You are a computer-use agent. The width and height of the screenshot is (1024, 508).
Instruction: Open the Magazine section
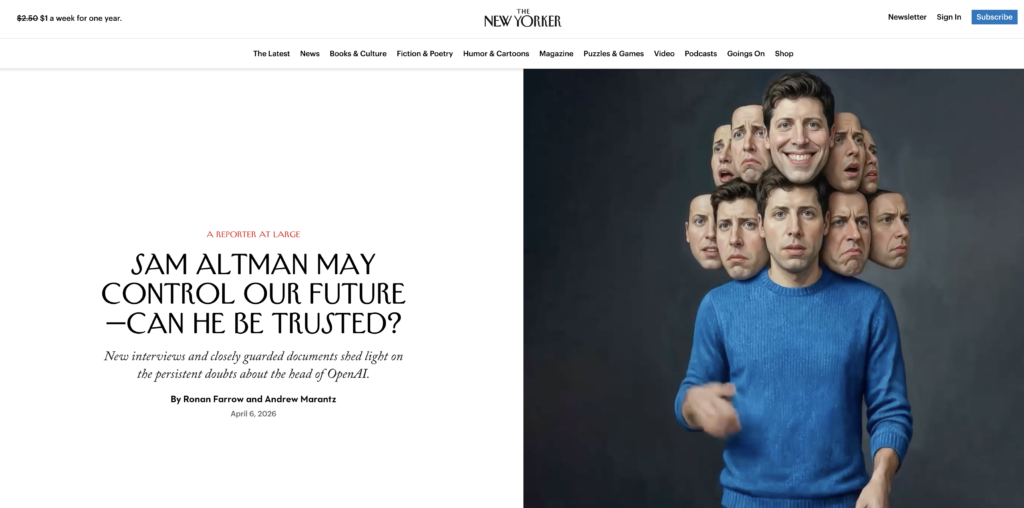coord(556,54)
